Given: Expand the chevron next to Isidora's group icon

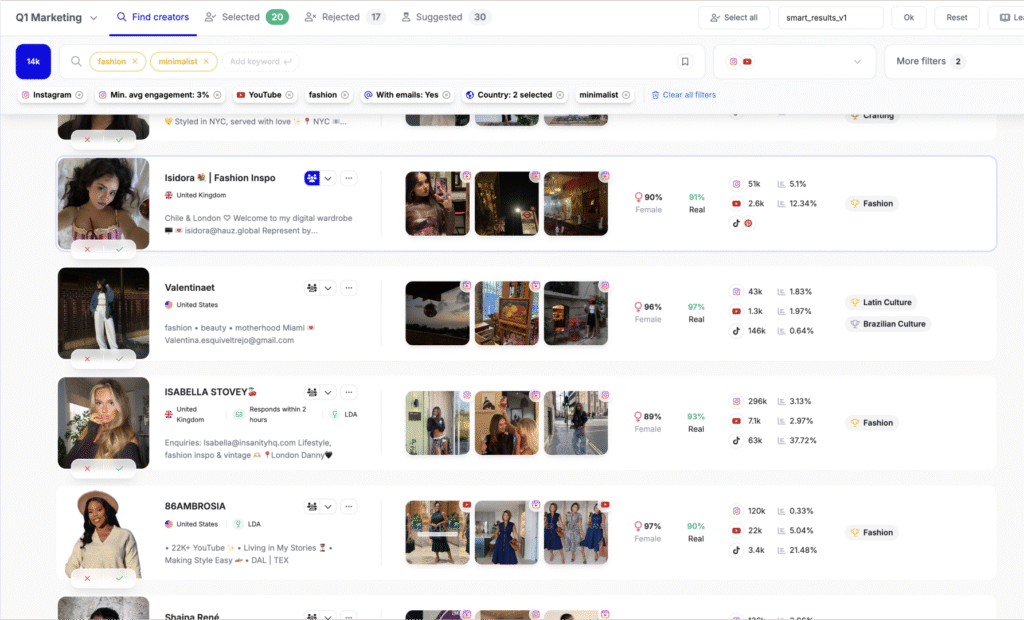Looking at the screenshot, I should [328, 177].
